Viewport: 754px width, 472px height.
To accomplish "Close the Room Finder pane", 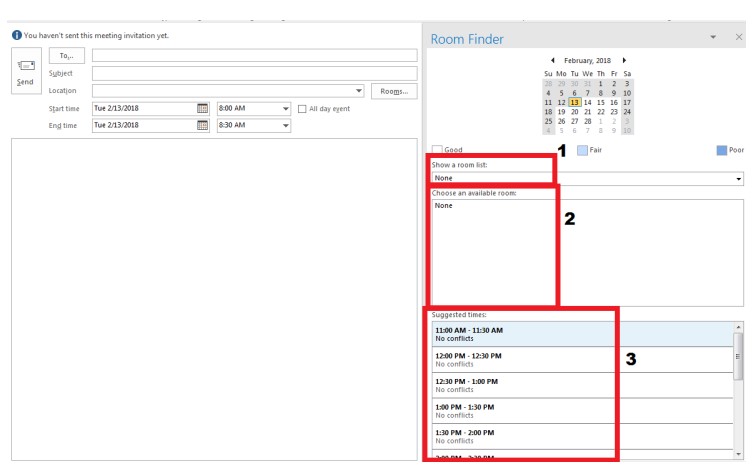I will pos(739,37).
